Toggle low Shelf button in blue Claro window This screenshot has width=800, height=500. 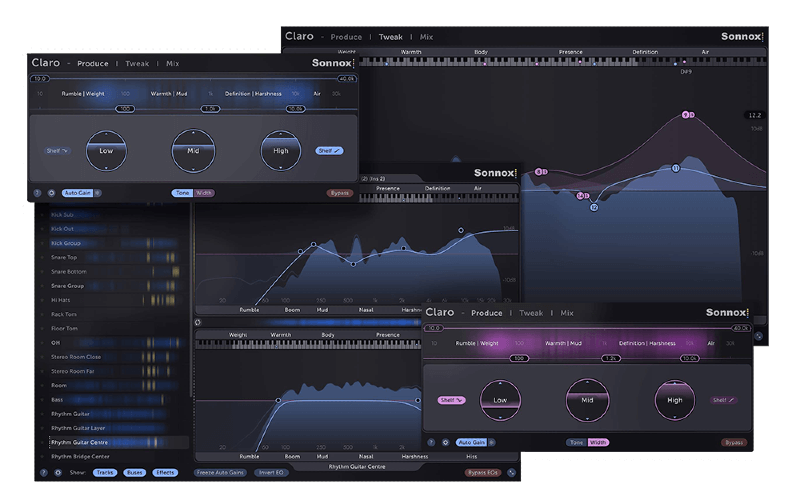coord(57,151)
